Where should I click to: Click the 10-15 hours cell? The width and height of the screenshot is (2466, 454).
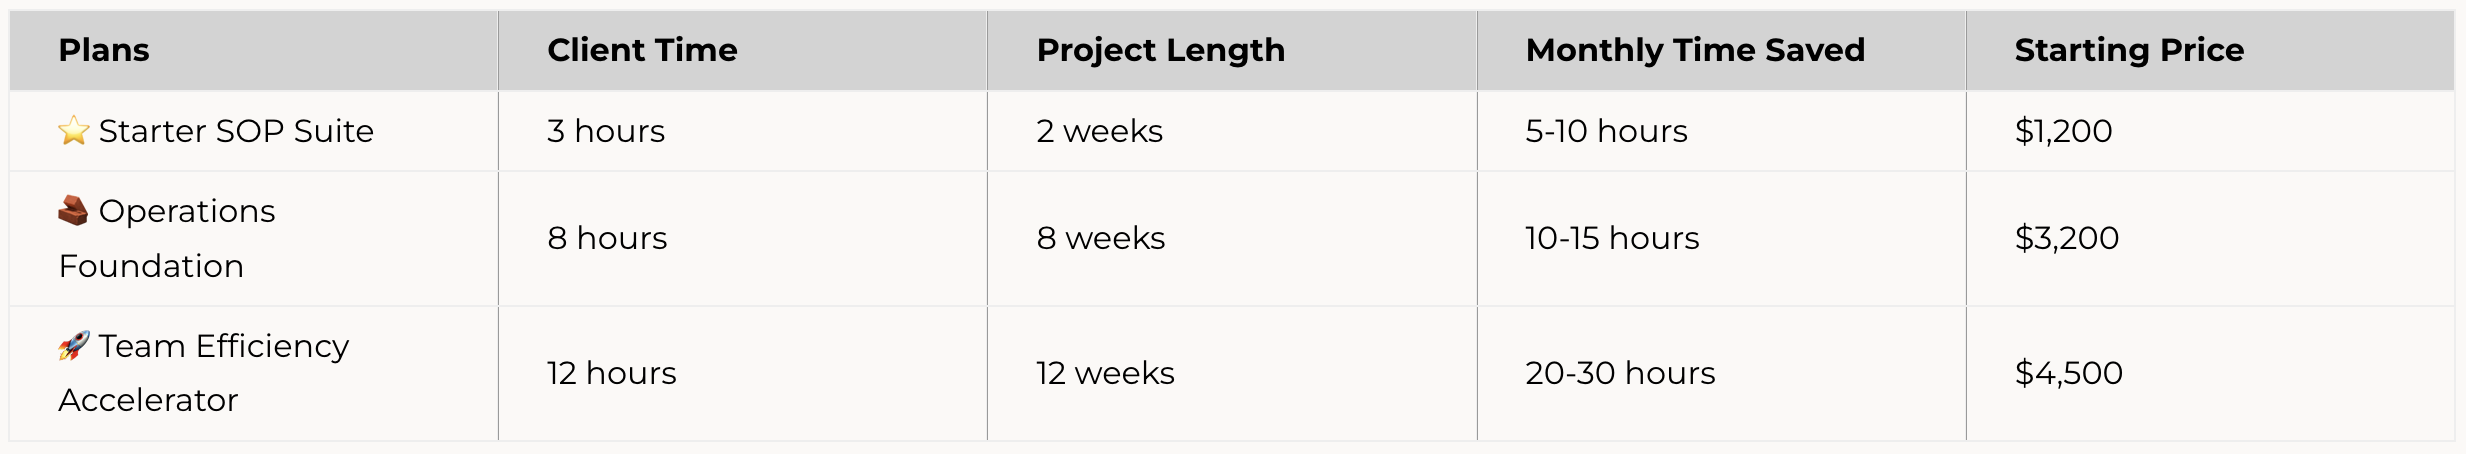(1612, 238)
